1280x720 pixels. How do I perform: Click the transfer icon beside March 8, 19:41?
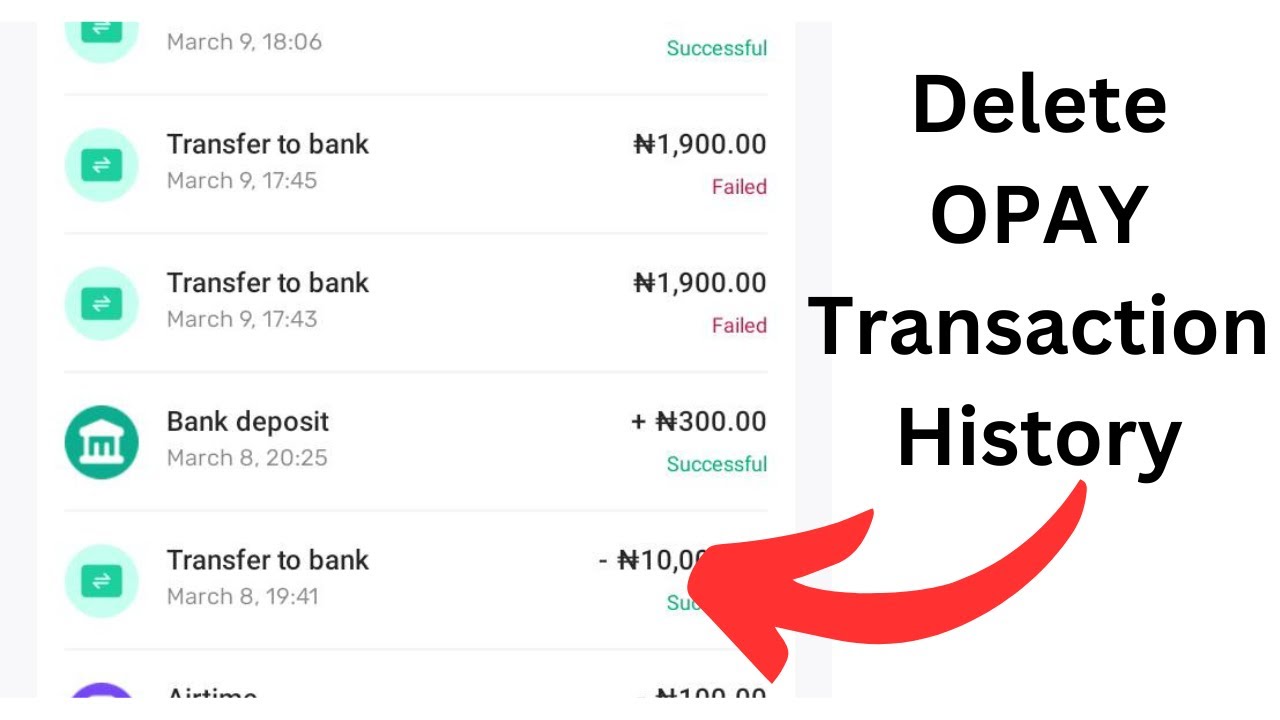101,580
